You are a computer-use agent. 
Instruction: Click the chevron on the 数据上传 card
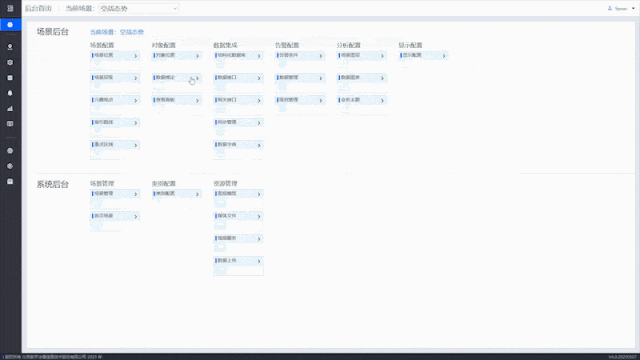click(x=259, y=261)
